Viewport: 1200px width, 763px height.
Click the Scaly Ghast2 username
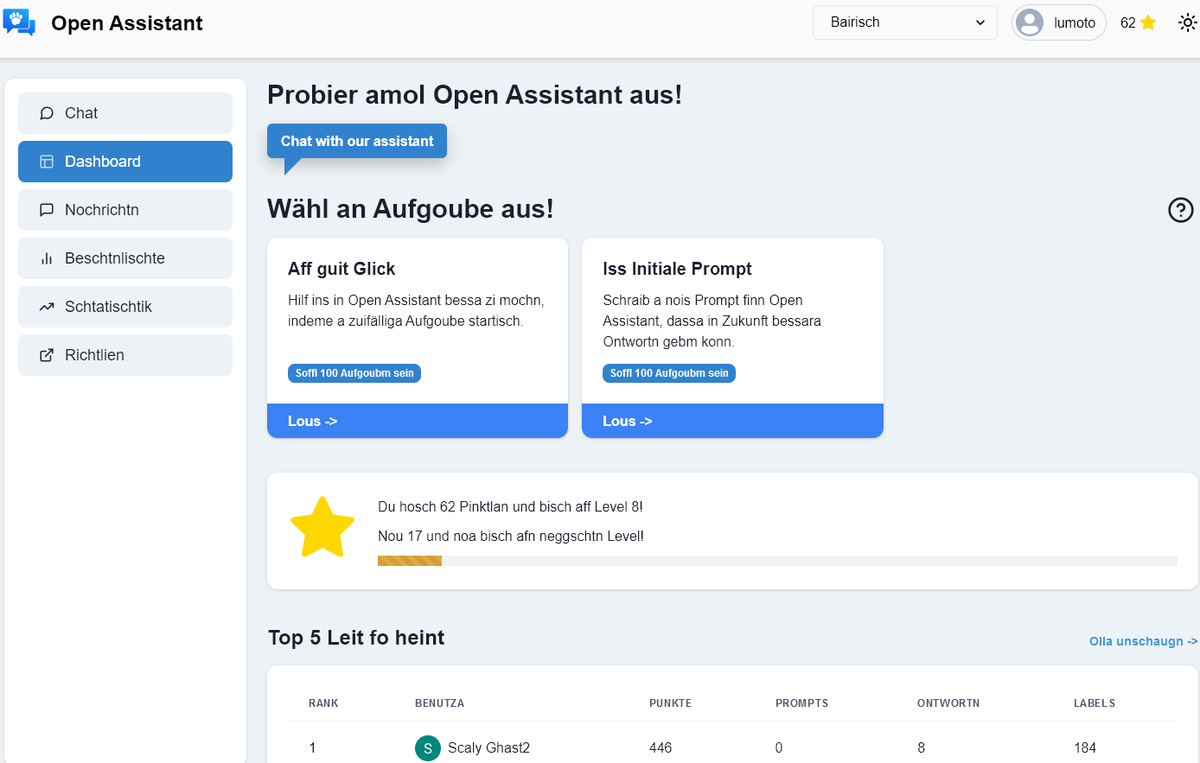point(489,748)
